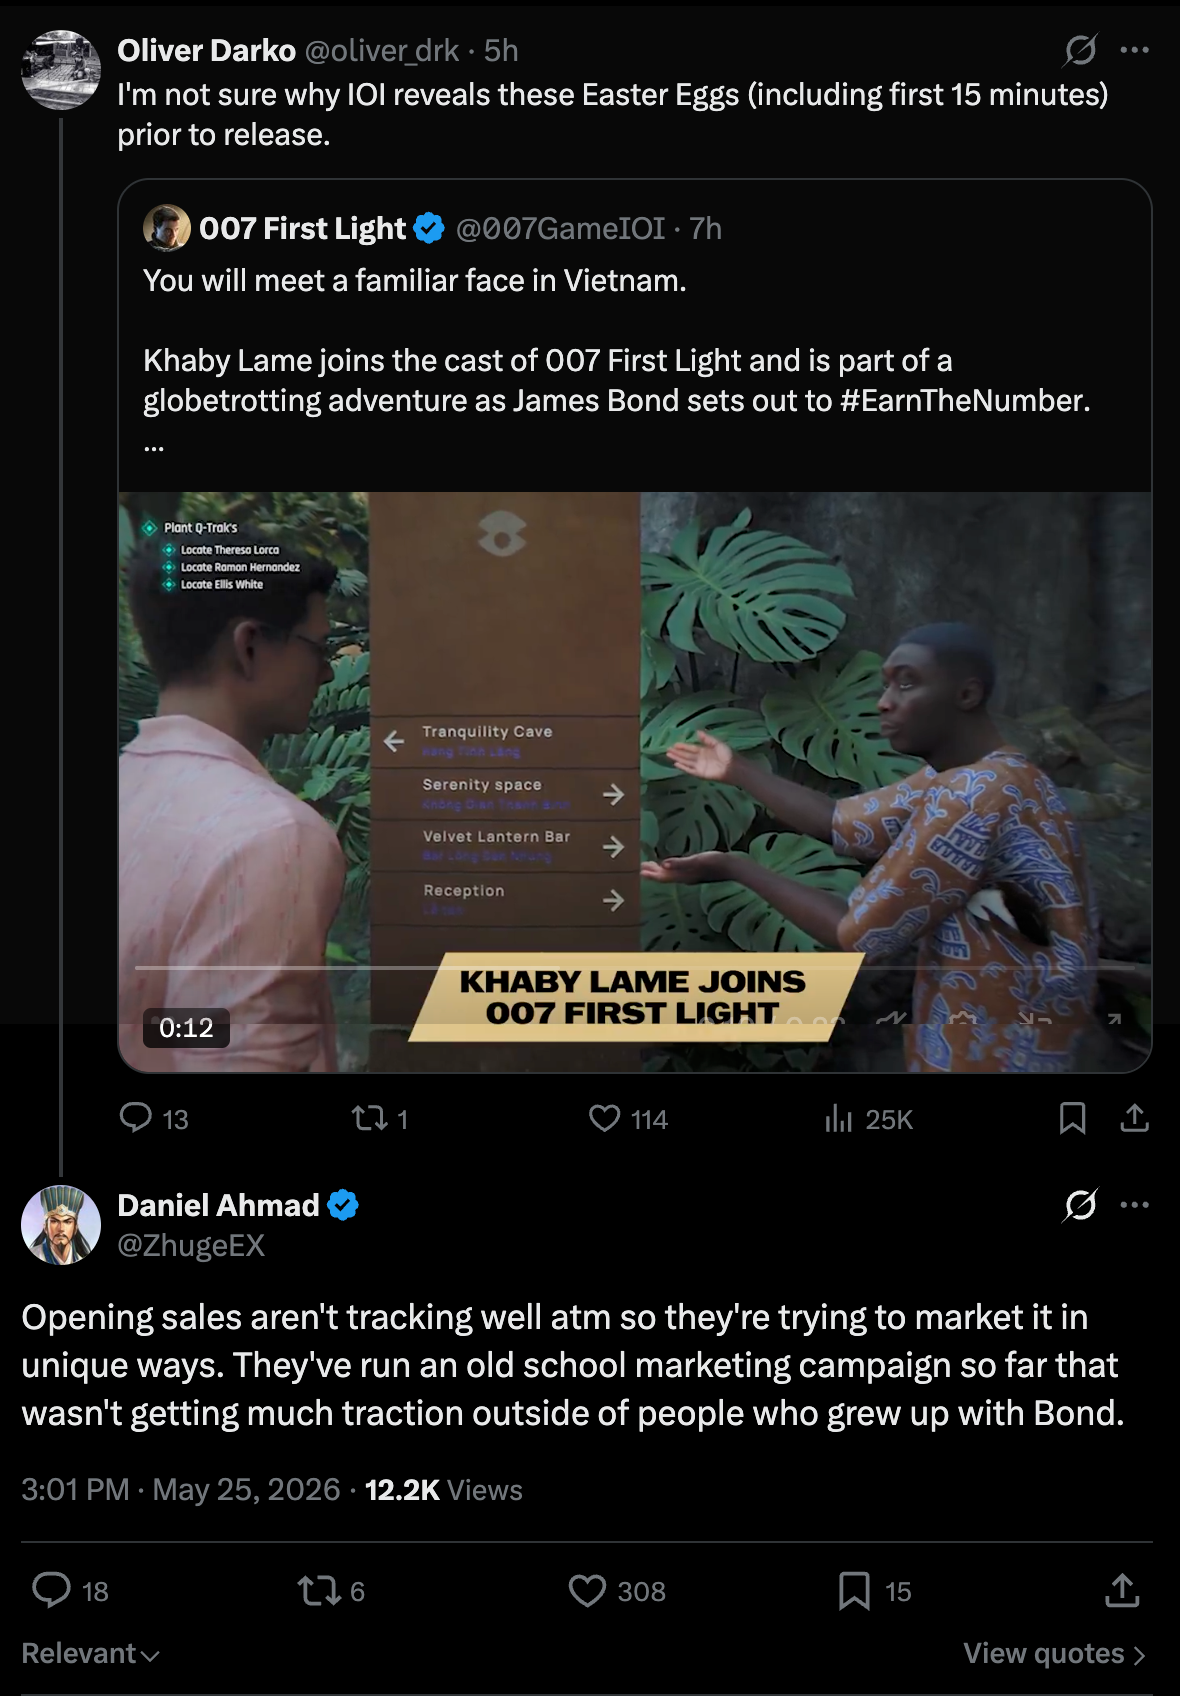
Task: Open View quotes link
Action: [1054, 1654]
